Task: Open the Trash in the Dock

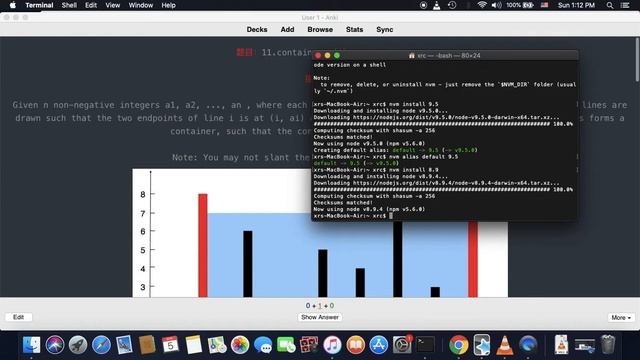Action: coord(608,345)
